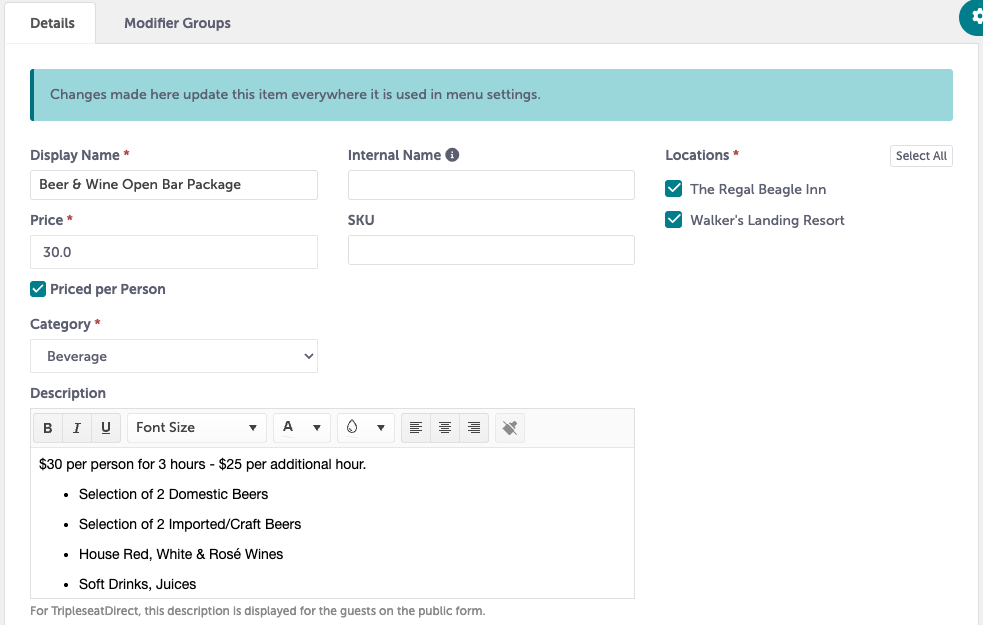Align description text to the left
The width and height of the screenshot is (983, 625).
(416, 428)
